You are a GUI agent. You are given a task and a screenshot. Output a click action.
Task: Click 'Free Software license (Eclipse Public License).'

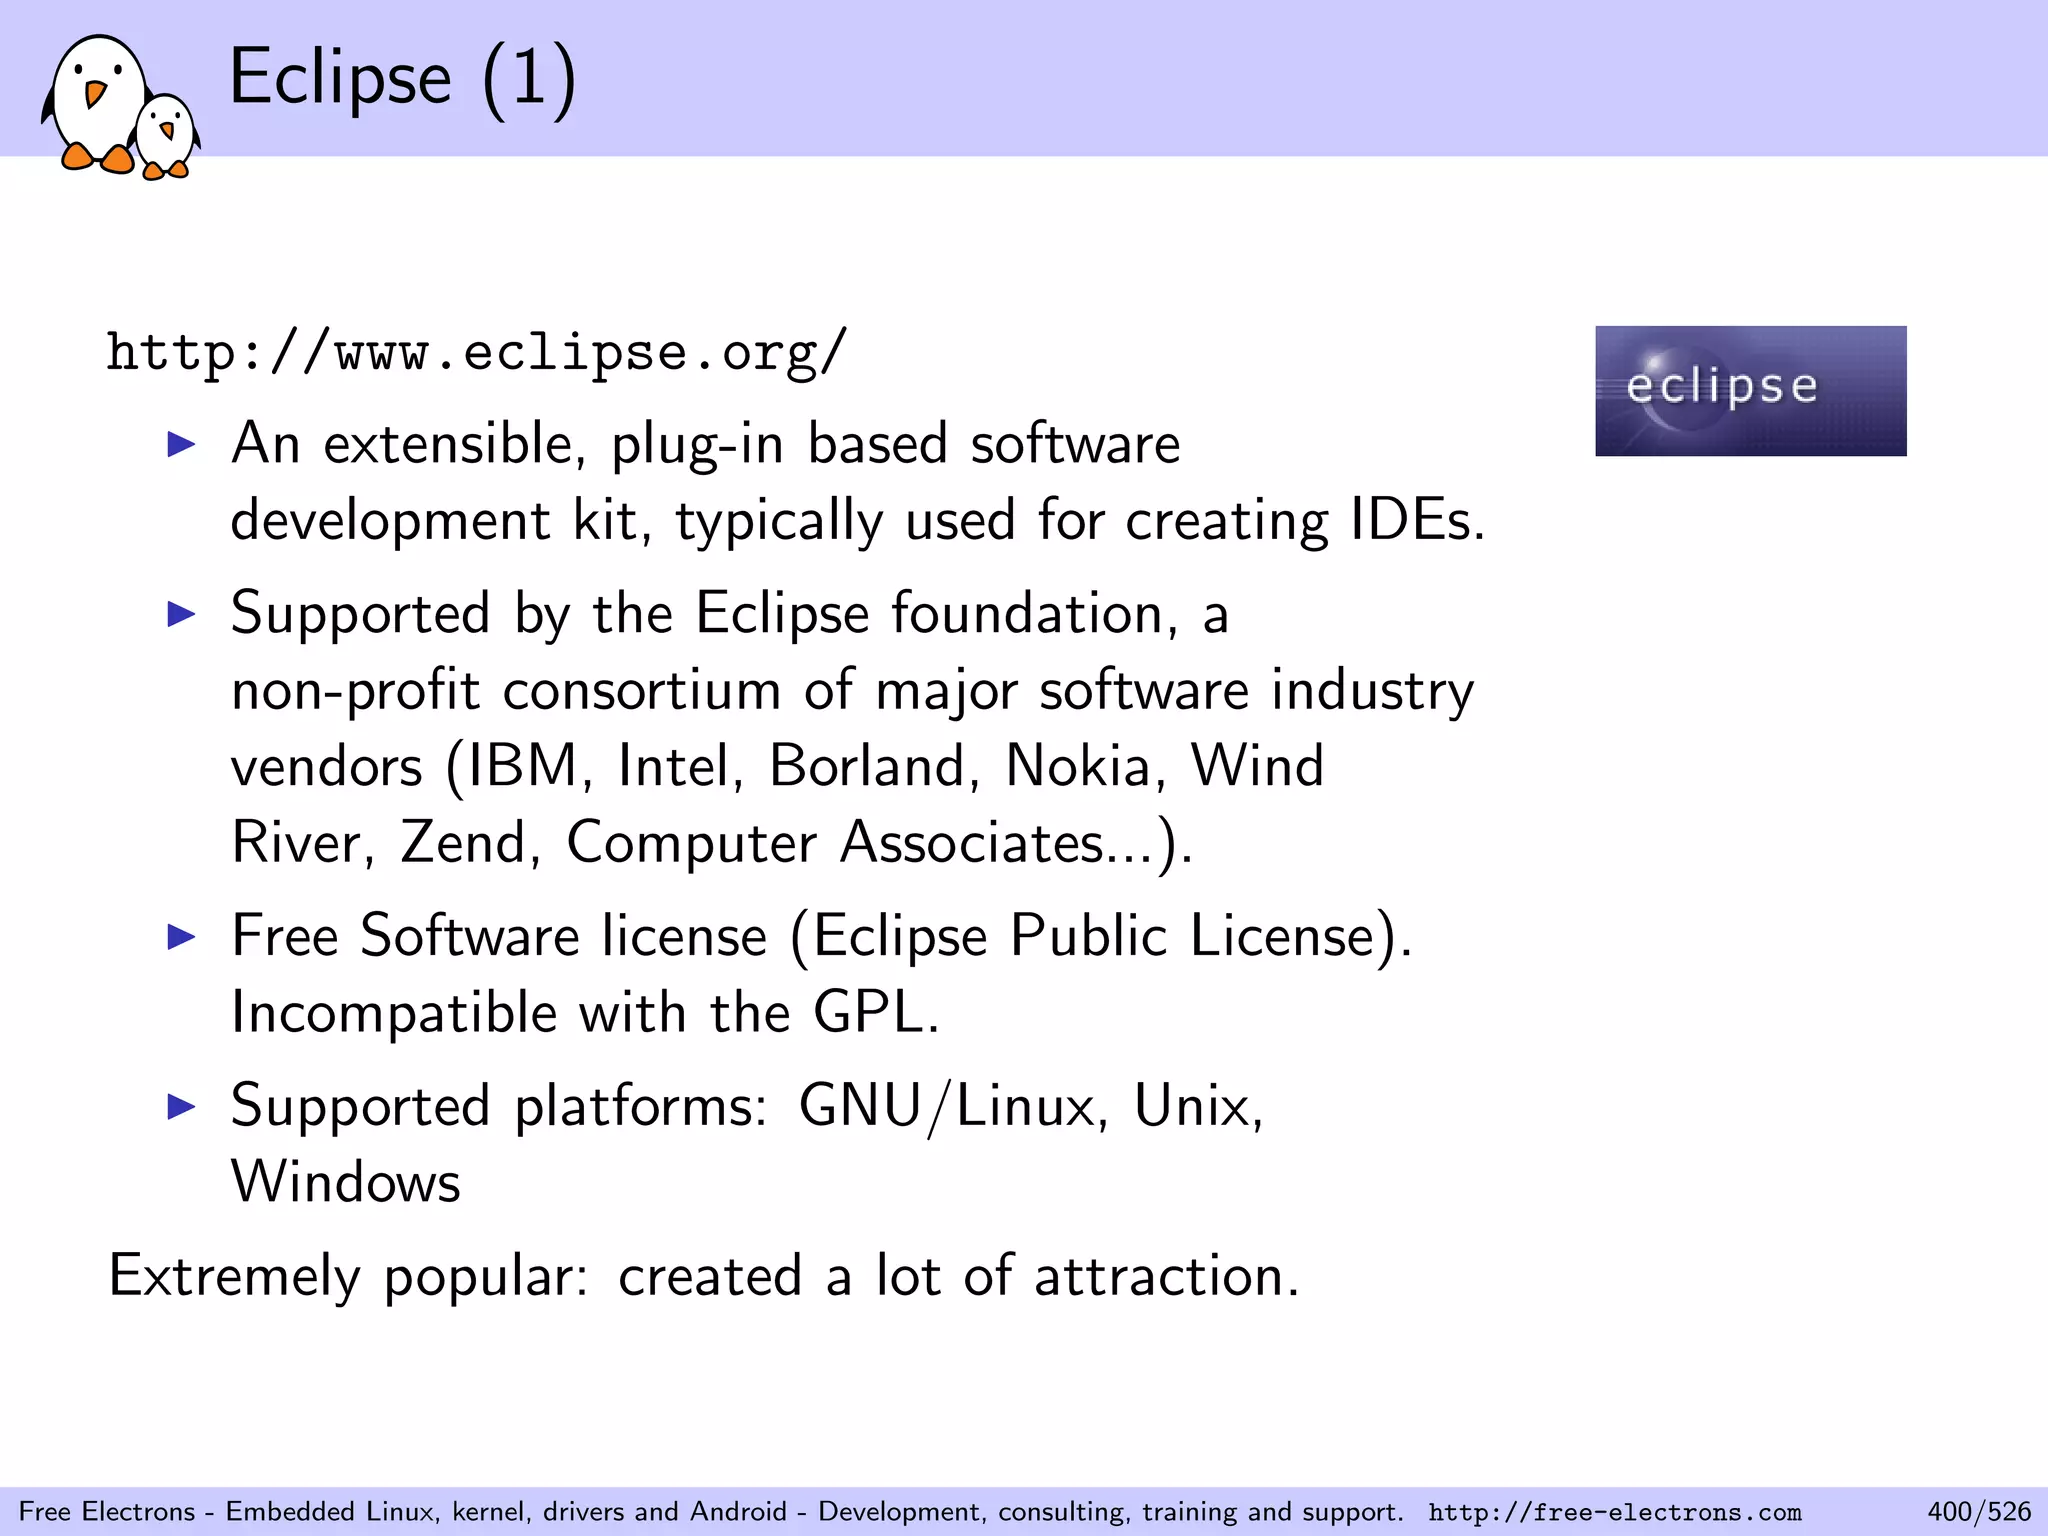tap(821, 937)
